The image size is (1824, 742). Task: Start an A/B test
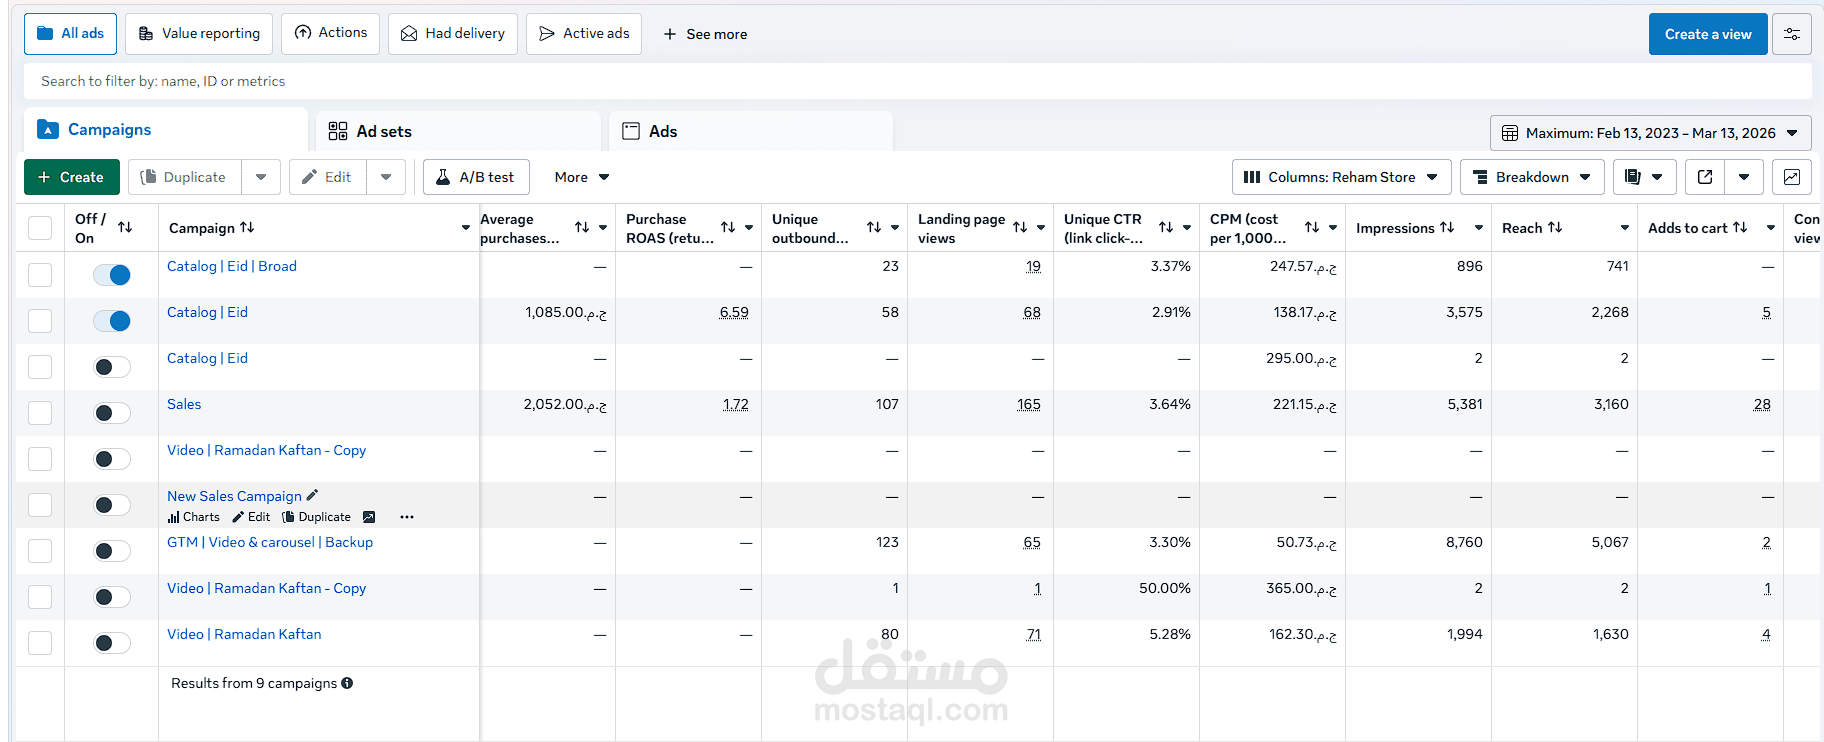[476, 177]
